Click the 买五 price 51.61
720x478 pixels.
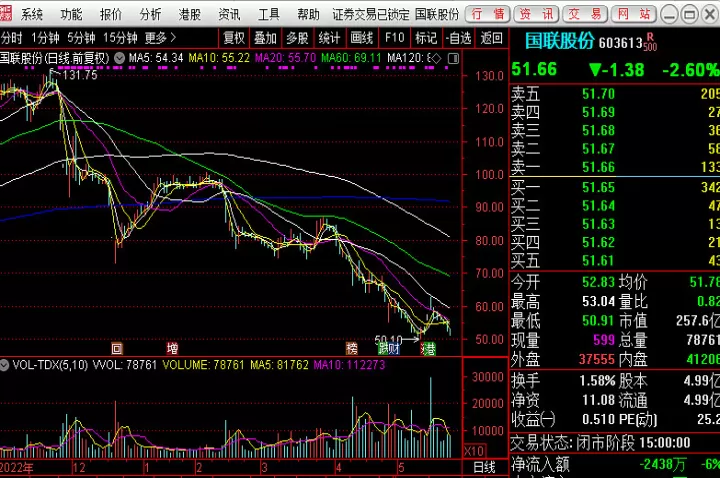(598, 261)
